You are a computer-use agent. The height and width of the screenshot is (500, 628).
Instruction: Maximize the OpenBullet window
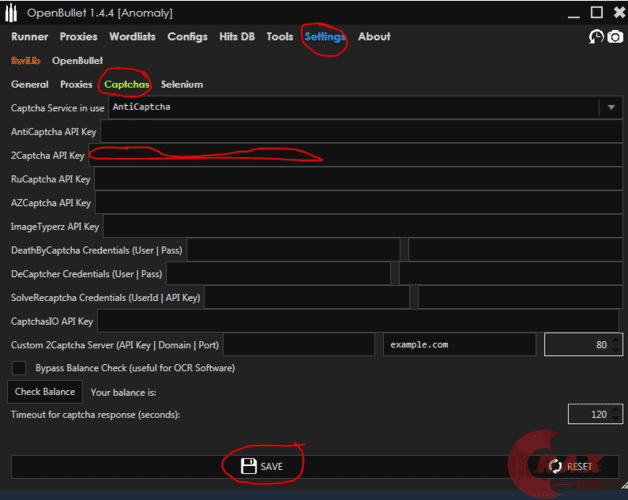point(597,12)
